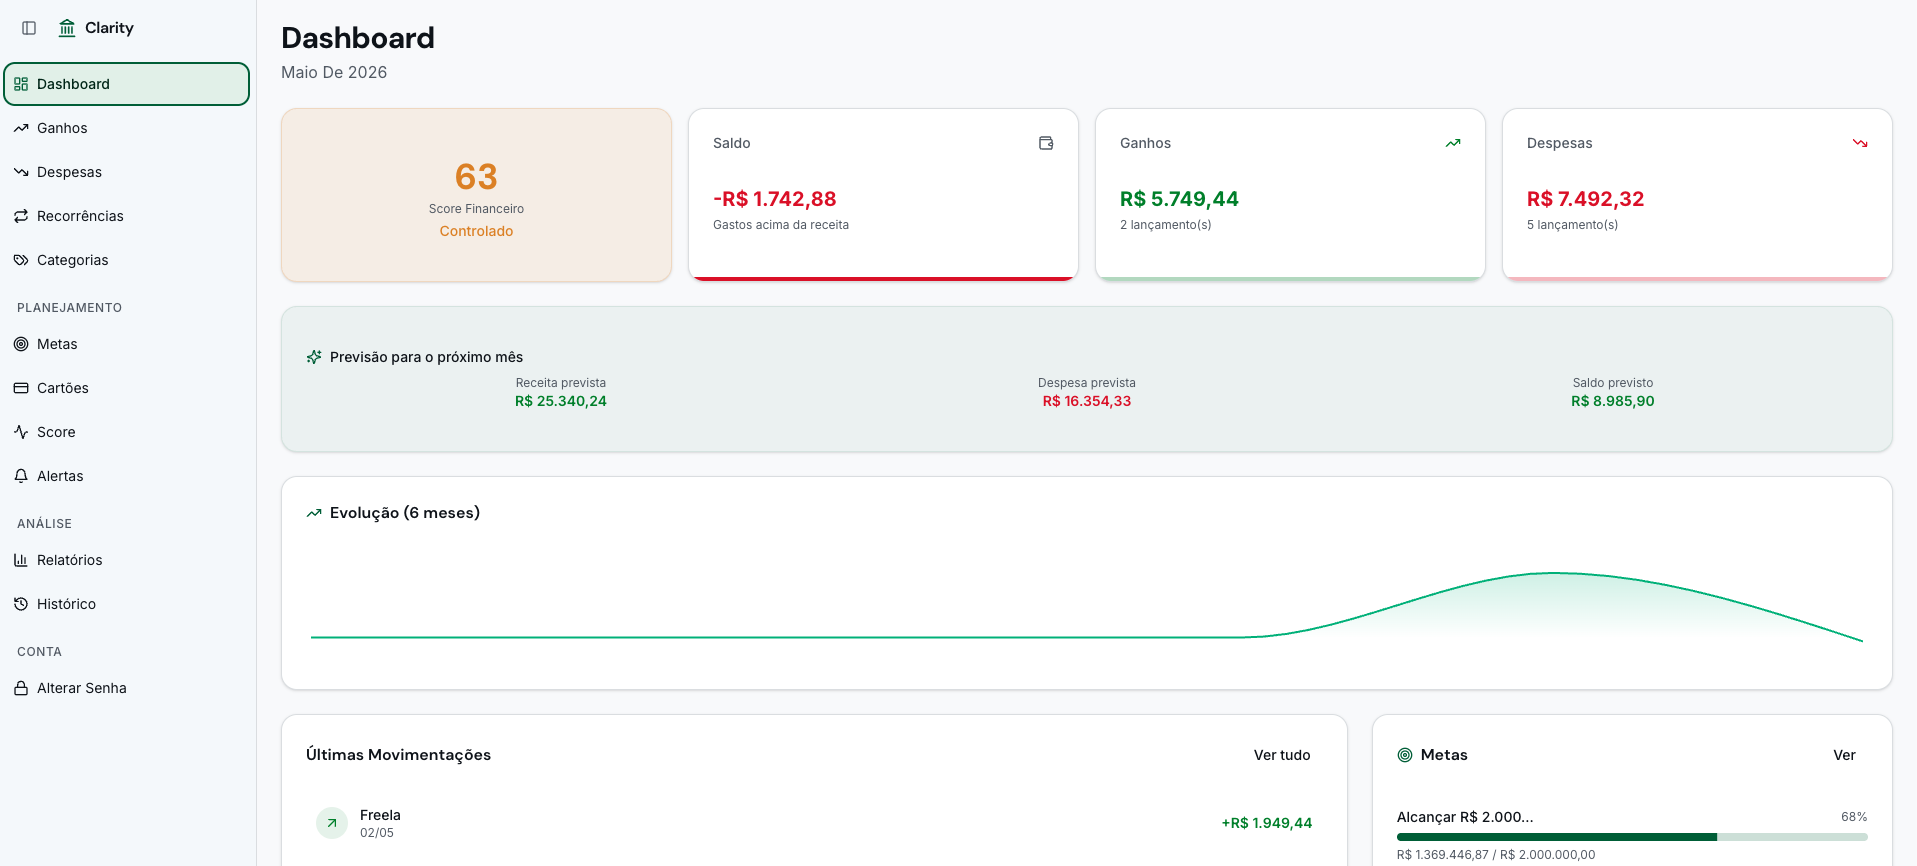This screenshot has height=866, width=1917.
Task: Go to Despesas in the sidebar
Action: (x=127, y=172)
